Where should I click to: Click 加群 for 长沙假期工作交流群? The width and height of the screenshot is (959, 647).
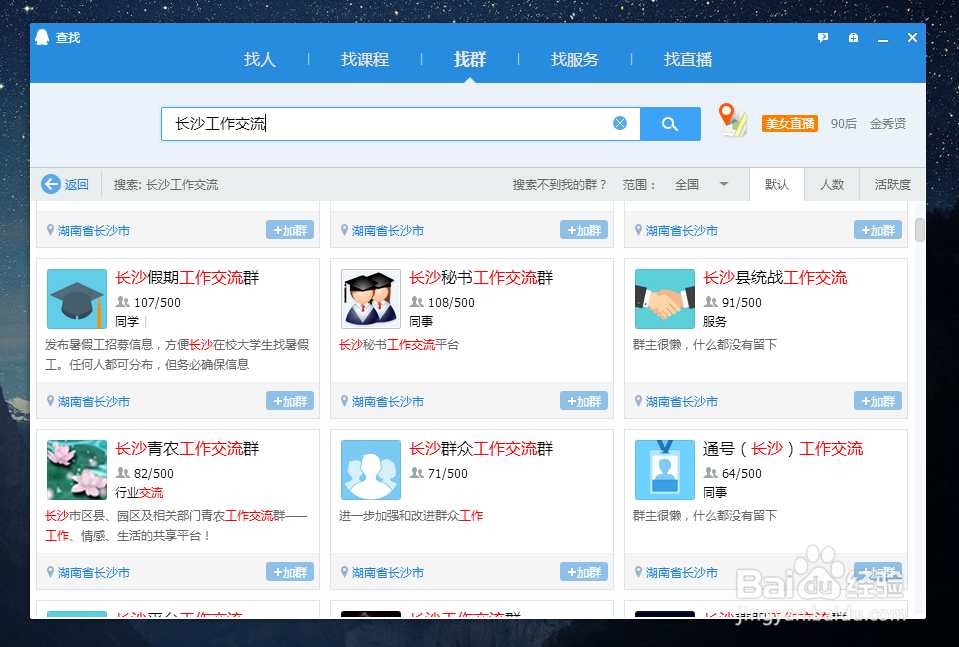[x=290, y=401]
